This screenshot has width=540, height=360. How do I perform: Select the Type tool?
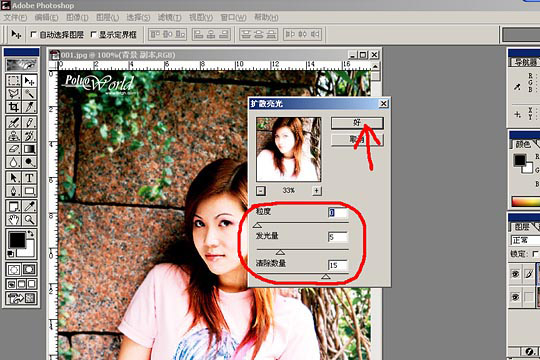29,177
